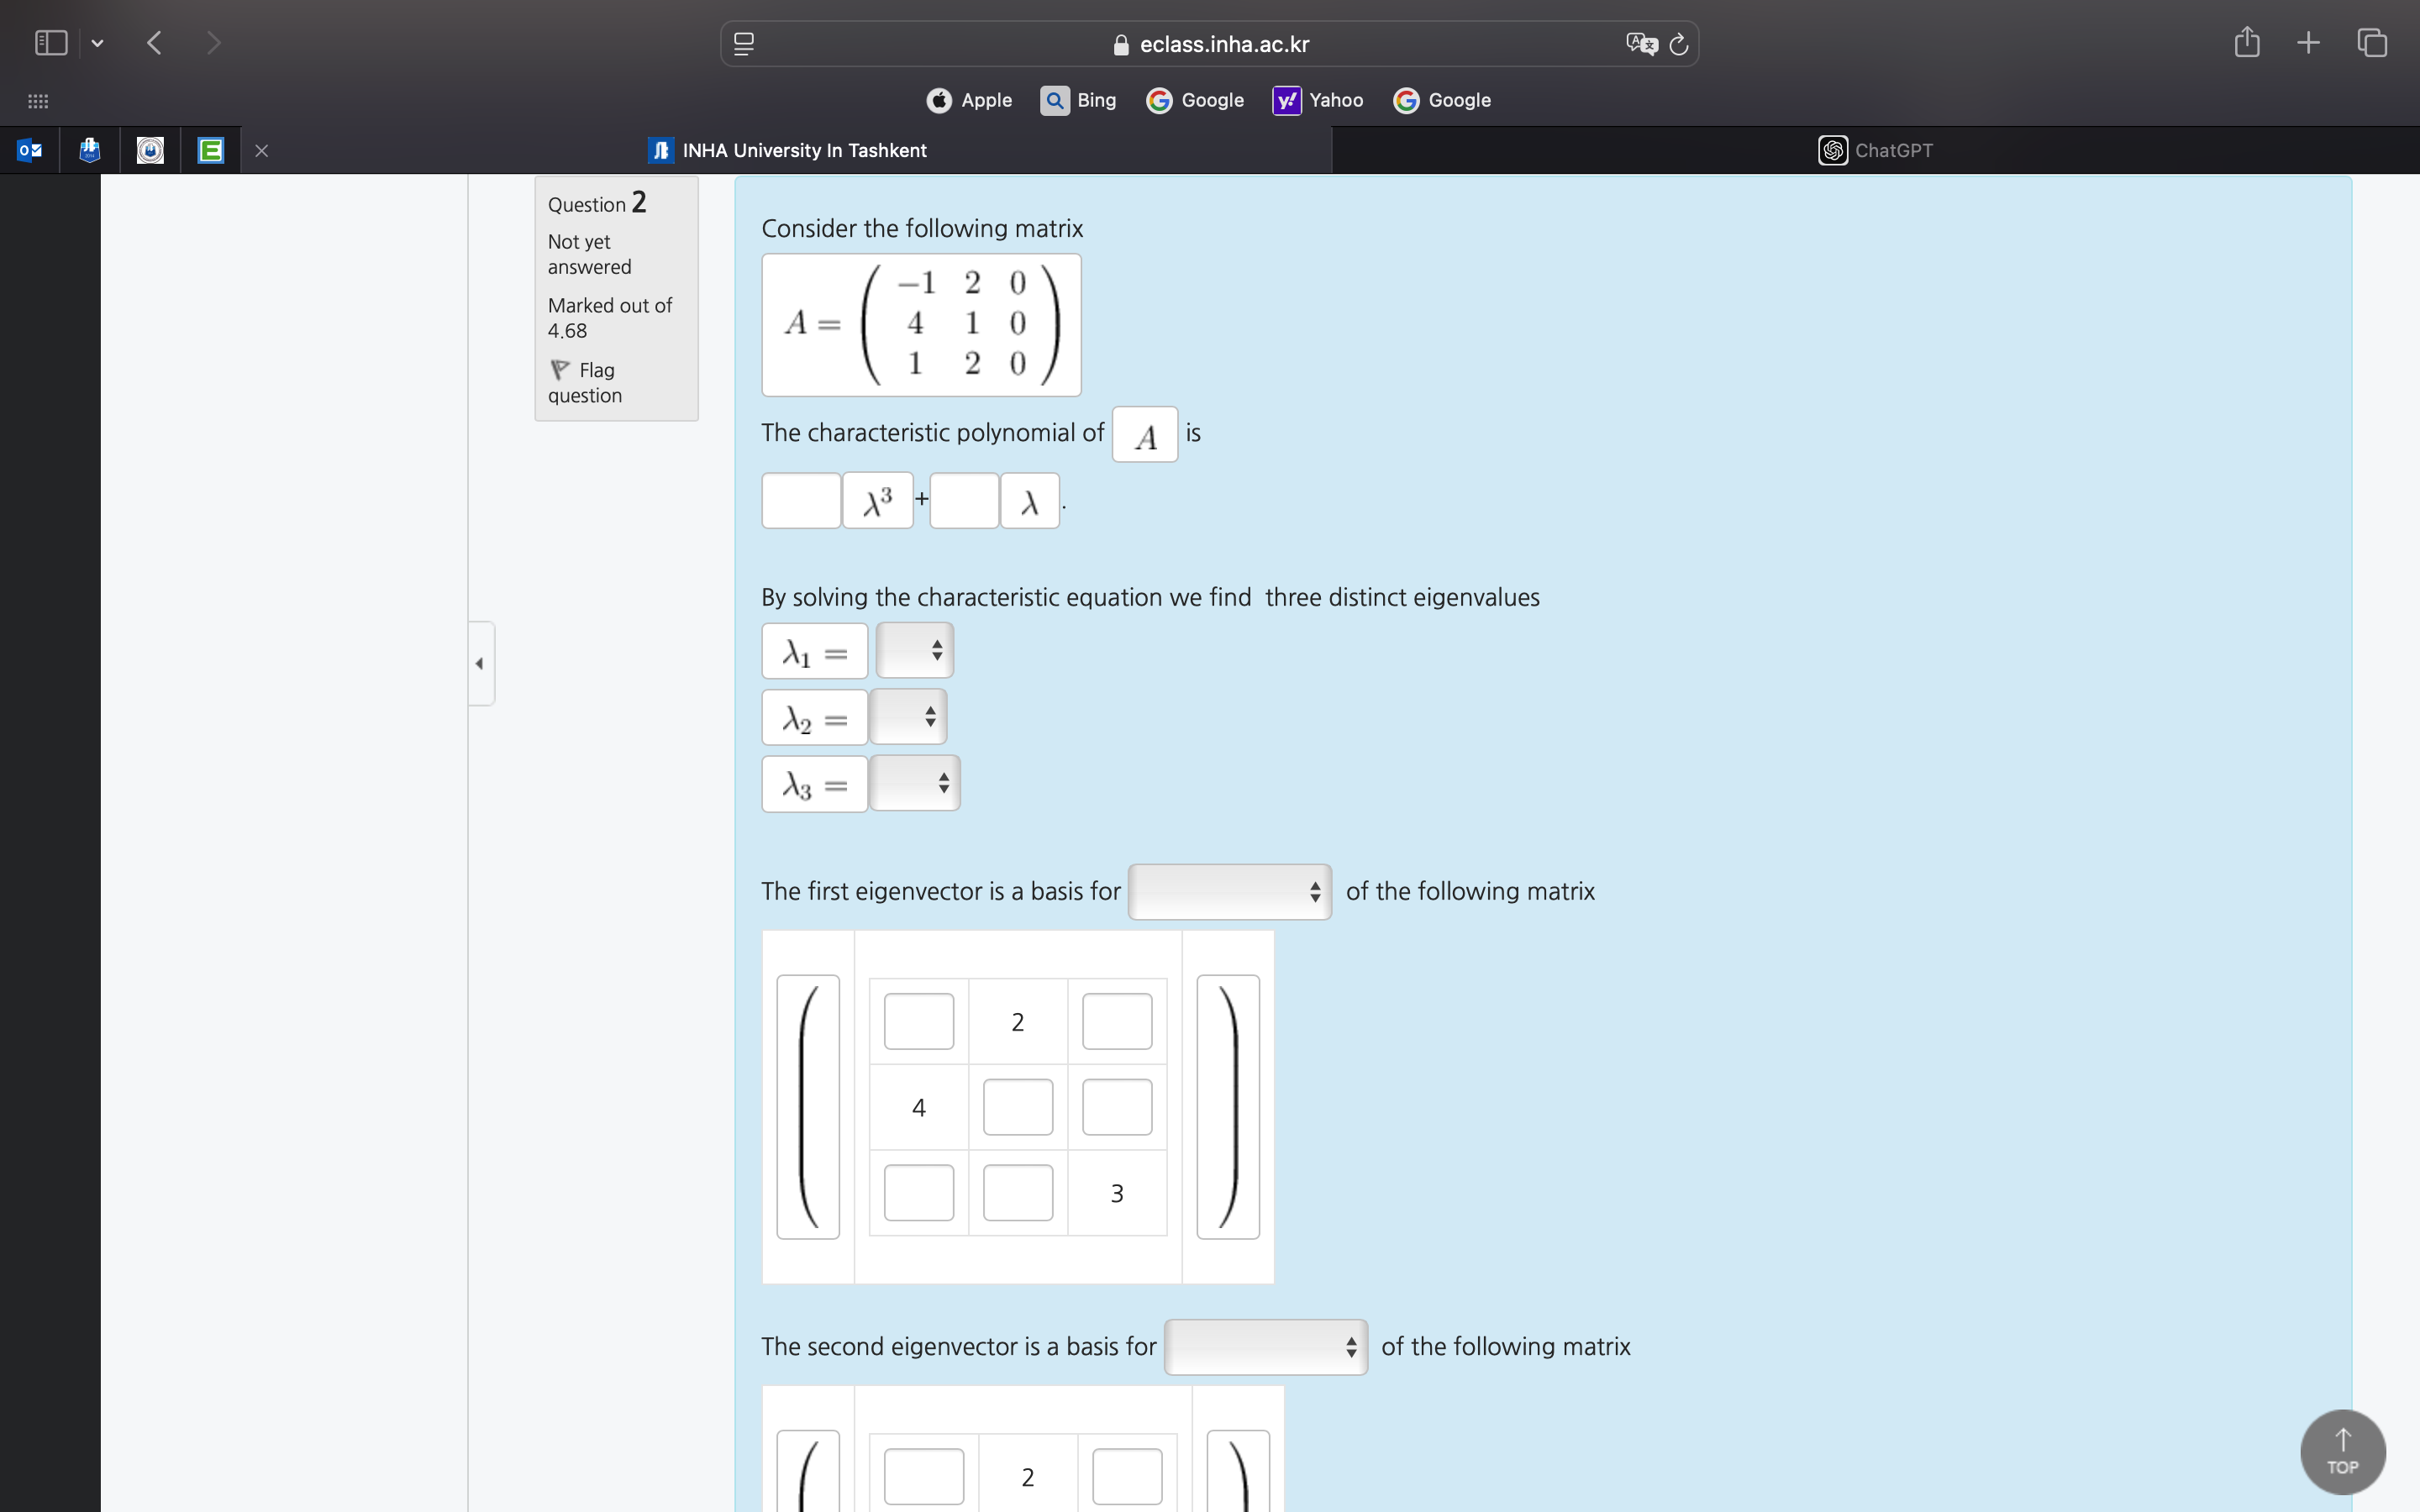
Task: Toggle sidebar collapse arrow button
Action: tap(481, 662)
